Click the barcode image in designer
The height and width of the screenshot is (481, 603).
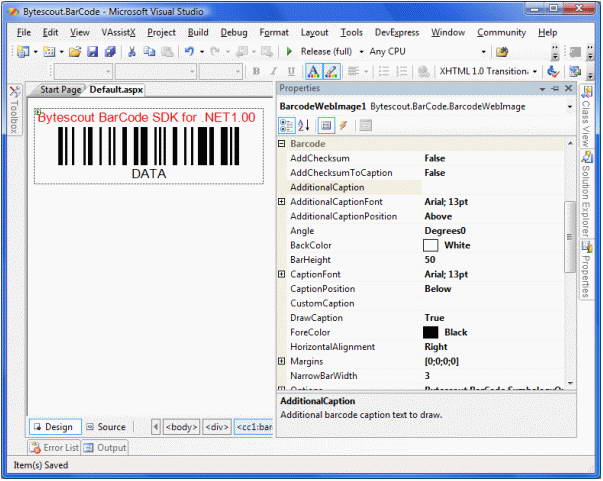click(x=149, y=146)
